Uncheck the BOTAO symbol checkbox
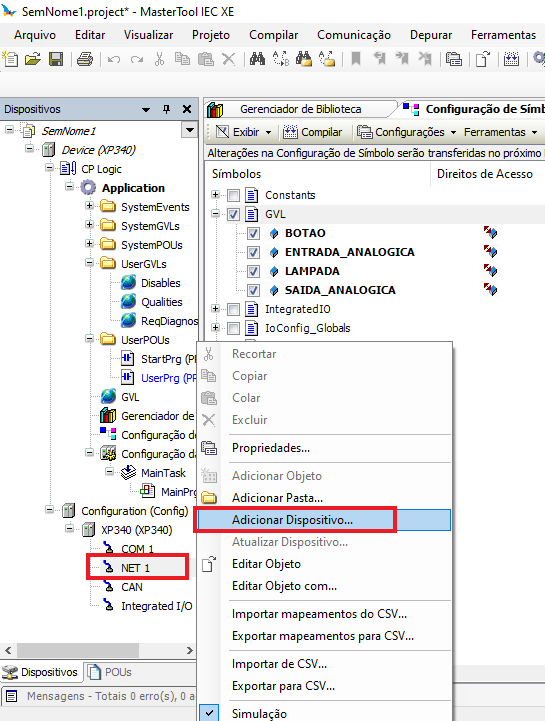Image resolution: width=545 pixels, height=721 pixels. (253, 233)
